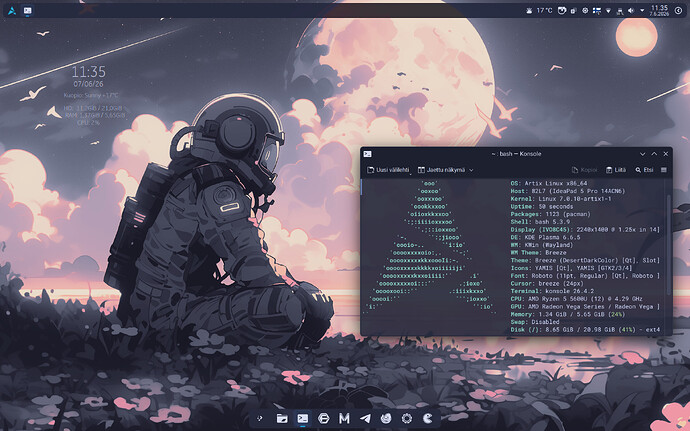Screen dimensions: 690x431
Task: Click the Liitä paste button
Action: 616,170
